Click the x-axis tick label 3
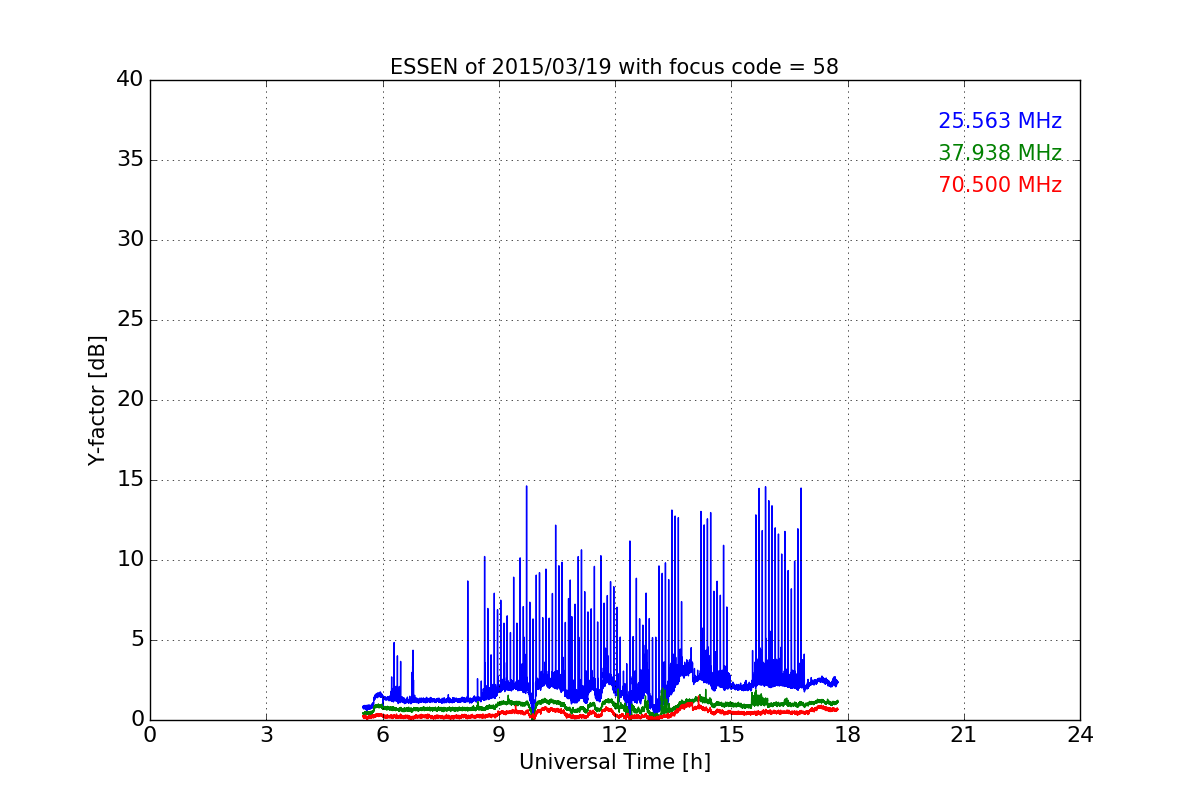Screen dimensions: 1200x800 [266, 734]
